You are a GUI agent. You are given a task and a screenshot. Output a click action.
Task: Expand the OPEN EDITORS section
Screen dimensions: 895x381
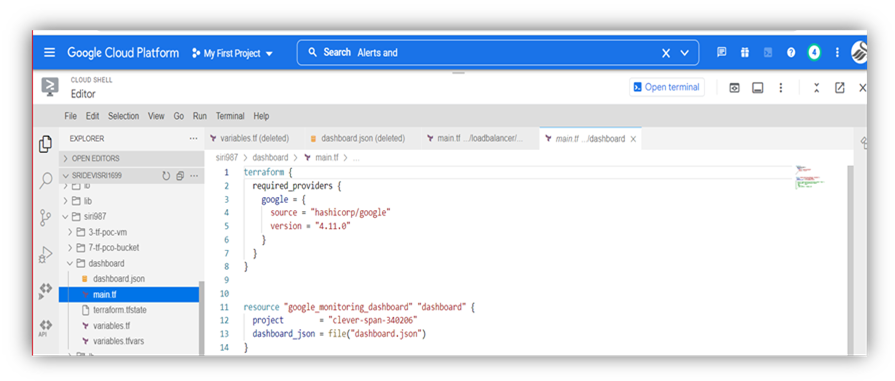tap(131, 158)
